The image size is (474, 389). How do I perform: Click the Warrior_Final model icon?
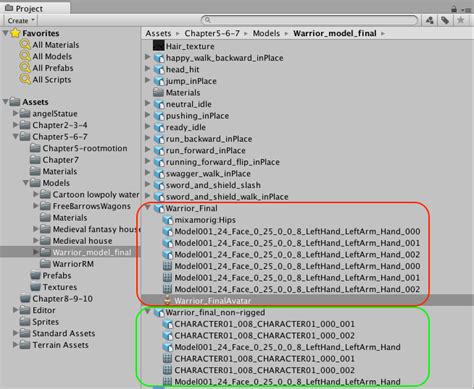pos(159,209)
